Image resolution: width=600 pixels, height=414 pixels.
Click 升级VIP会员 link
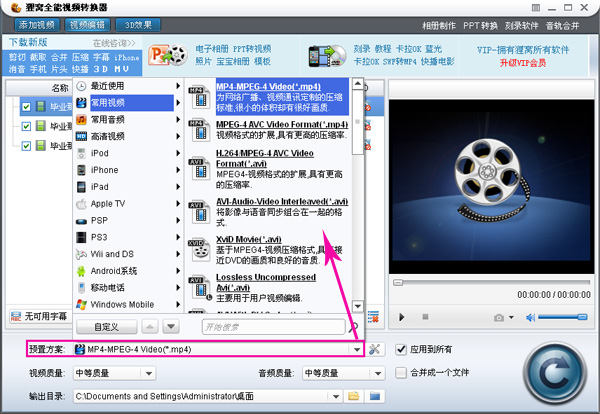coord(523,63)
